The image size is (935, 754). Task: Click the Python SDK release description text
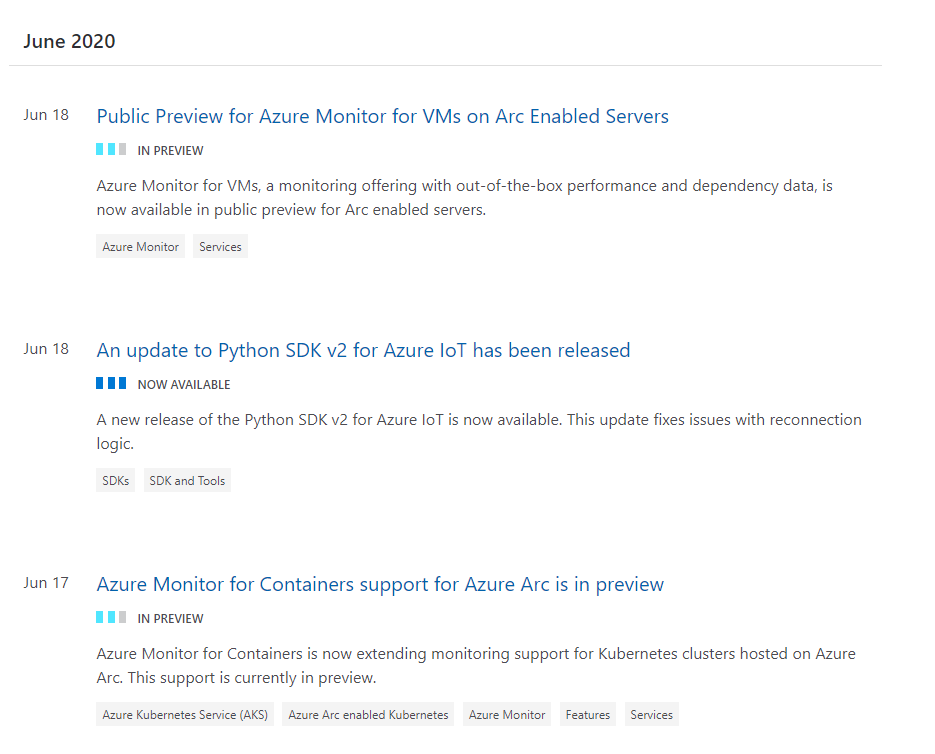(x=479, y=431)
